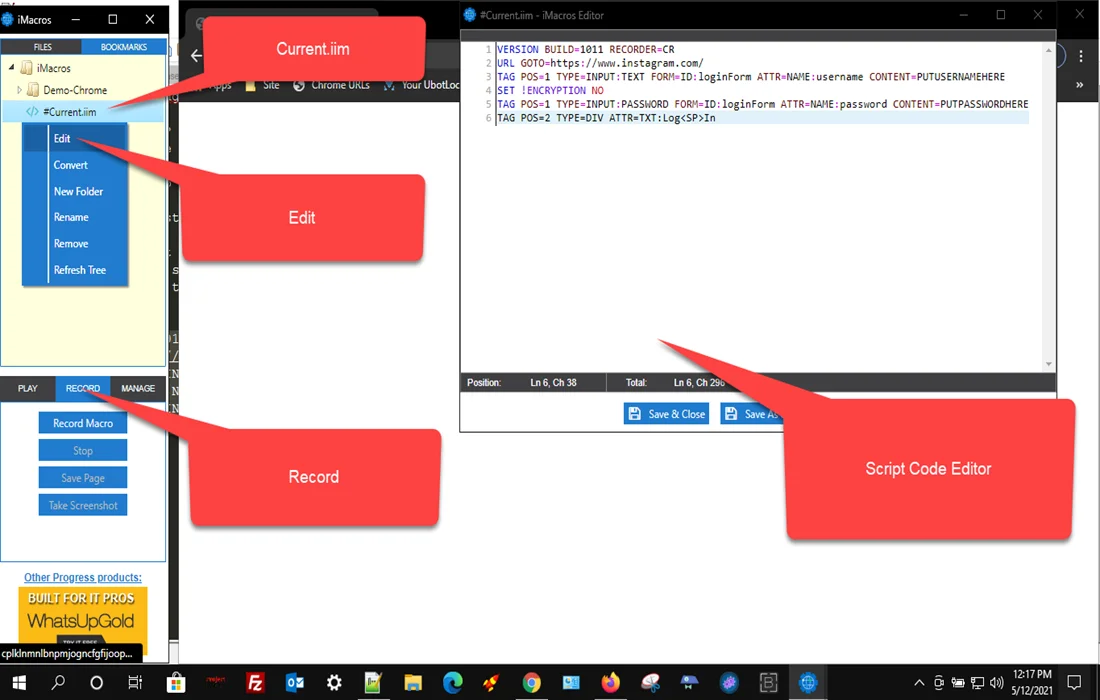The height and width of the screenshot is (700, 1100).
Task: Click the iMacros globe icon in the taskbar
Action: [808, 682]
